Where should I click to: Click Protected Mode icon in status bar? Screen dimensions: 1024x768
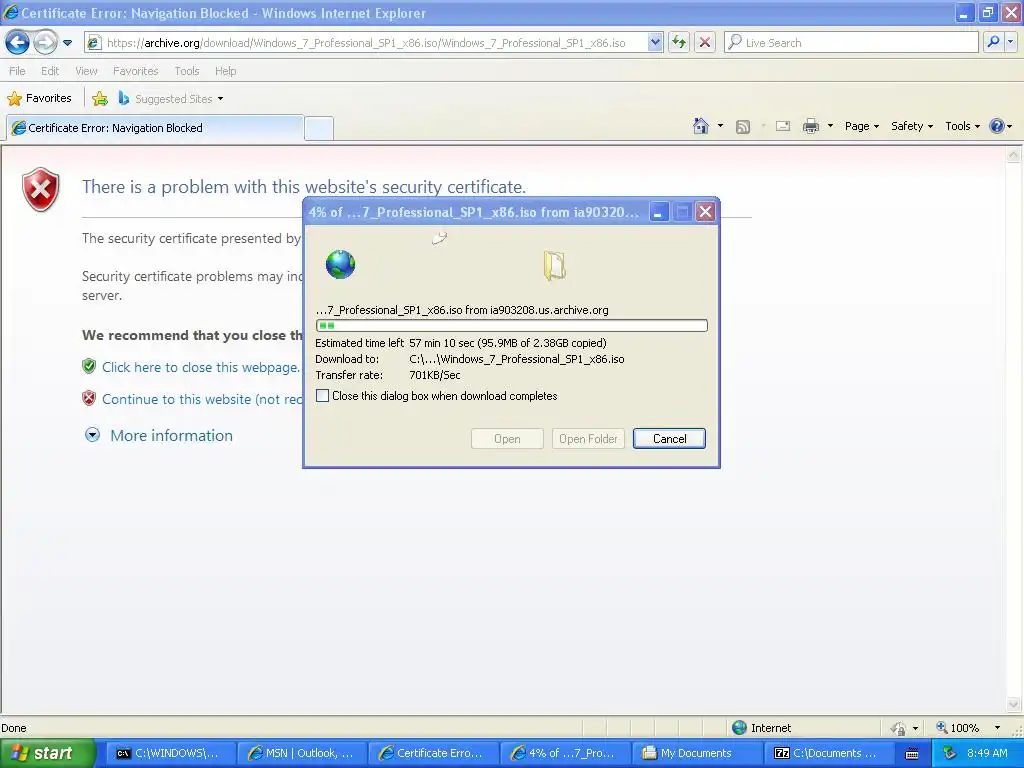pyautogui.click(x=899, y=728)
